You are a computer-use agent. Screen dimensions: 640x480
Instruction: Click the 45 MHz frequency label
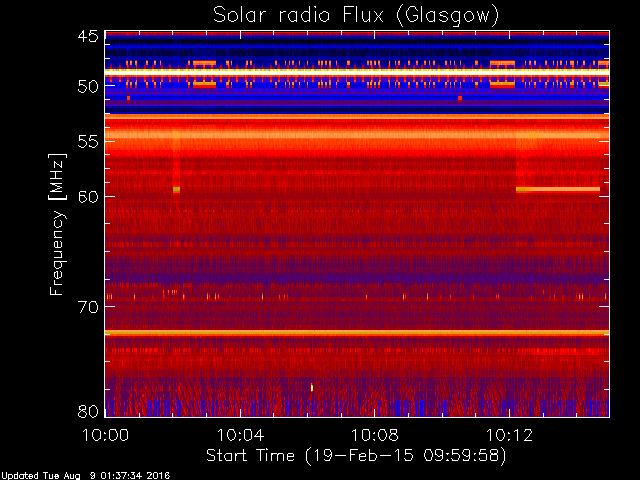point(88,36)
